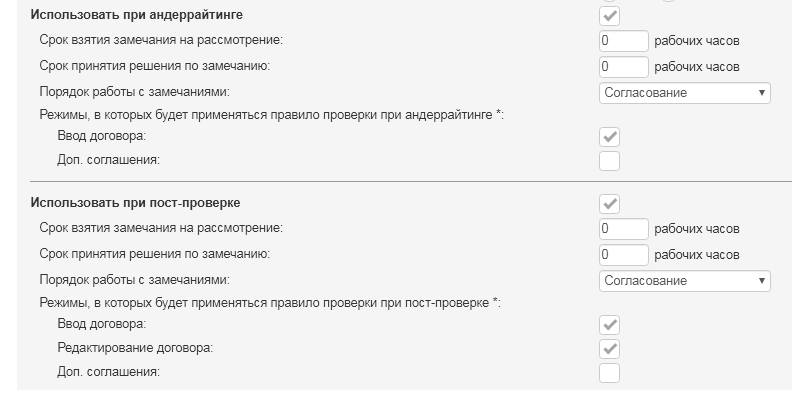Expand 'Порядок работы с замечаниями' dropdown for пост-проверка

pyautogui.click(x=684, y=281)
